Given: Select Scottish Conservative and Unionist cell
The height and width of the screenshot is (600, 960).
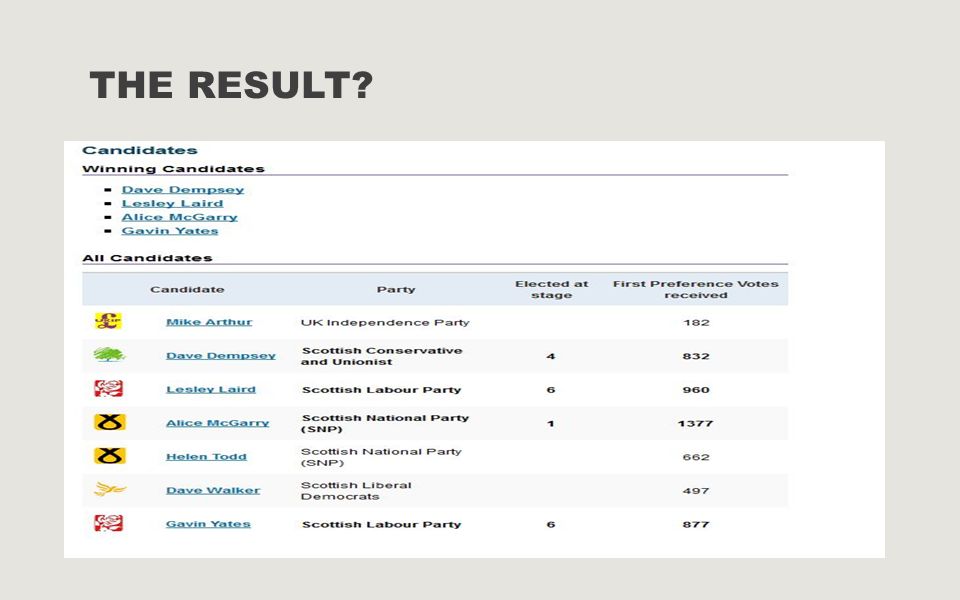Looking at the screenshot, I should [382, 356].
